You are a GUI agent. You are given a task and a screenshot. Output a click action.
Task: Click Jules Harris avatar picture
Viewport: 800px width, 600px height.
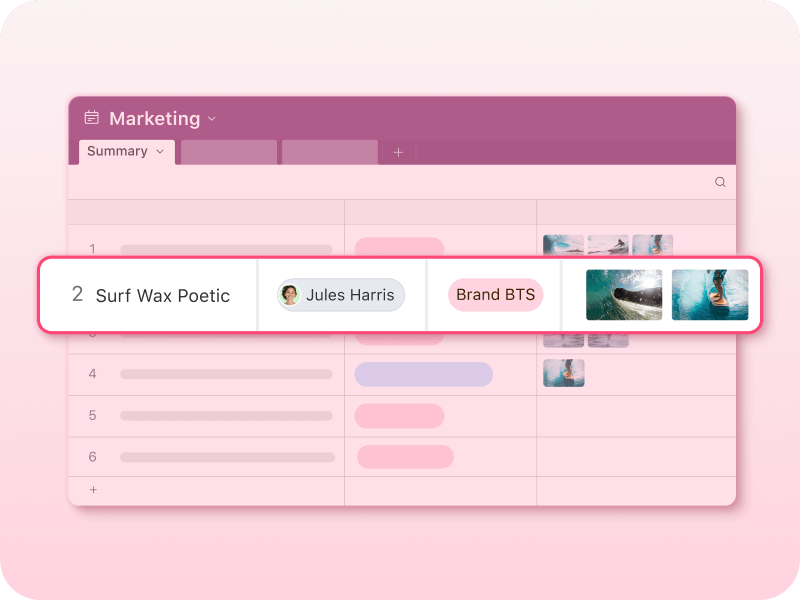pos(290,295)
